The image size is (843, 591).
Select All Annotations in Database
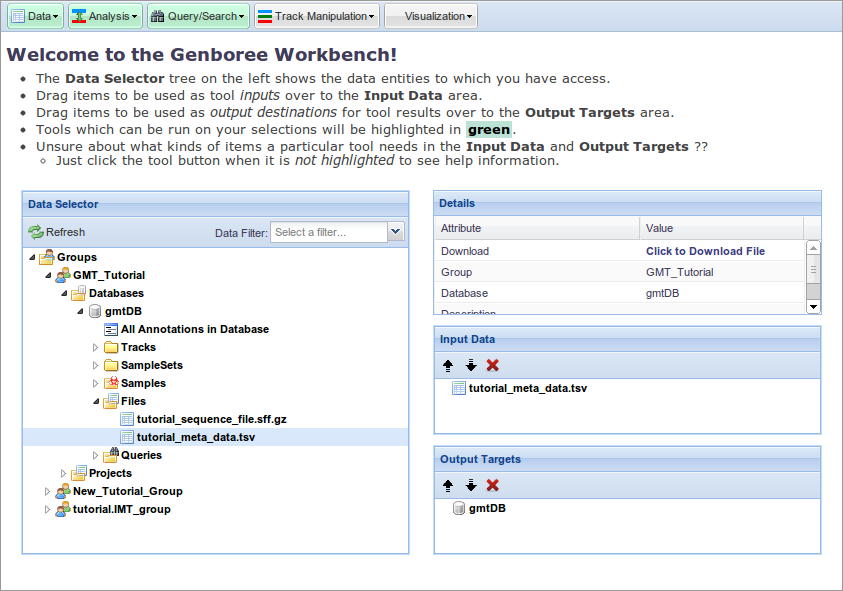195,329
